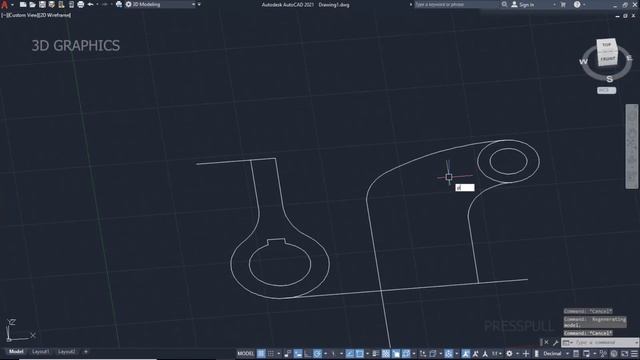This screenshot has height=360, width=640.
Task: Toggle the drawing grid display
Action: 261,353
